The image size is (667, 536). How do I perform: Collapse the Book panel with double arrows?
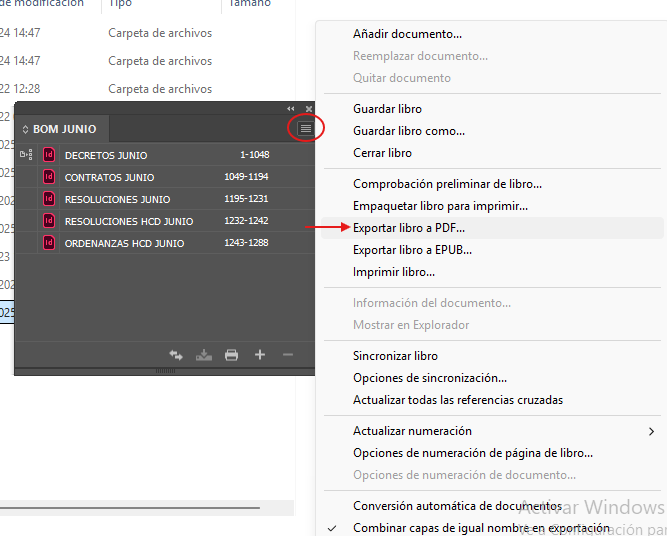291,108
